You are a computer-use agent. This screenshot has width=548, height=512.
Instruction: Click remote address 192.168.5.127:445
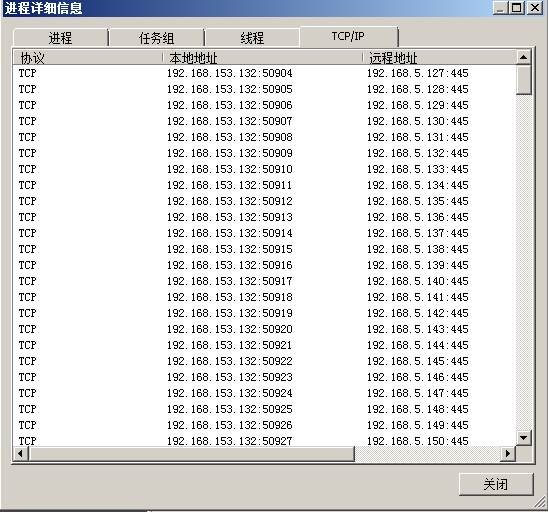pyautogui.click(x=418, y=73)
